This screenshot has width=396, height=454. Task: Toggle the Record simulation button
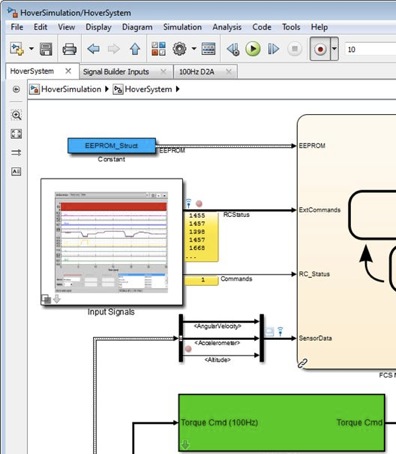pyautogui.click(x=320, y=49)
